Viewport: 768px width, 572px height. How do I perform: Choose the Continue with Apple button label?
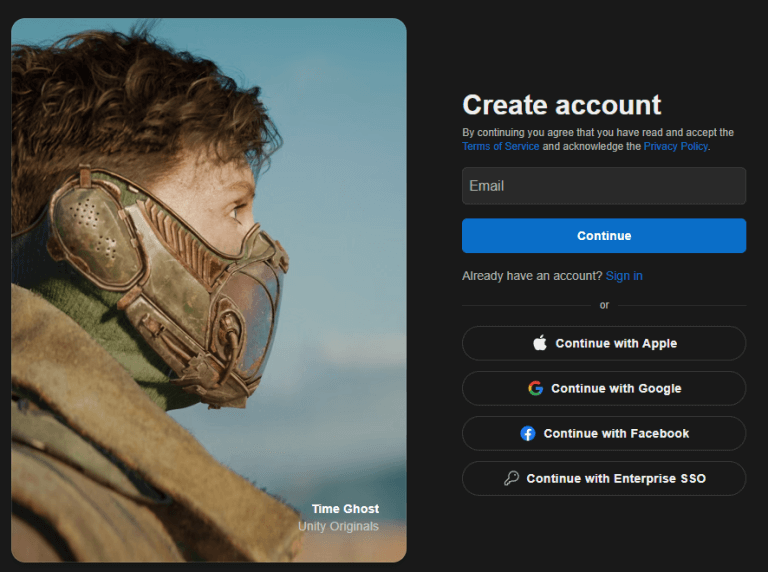coord(616,343)
